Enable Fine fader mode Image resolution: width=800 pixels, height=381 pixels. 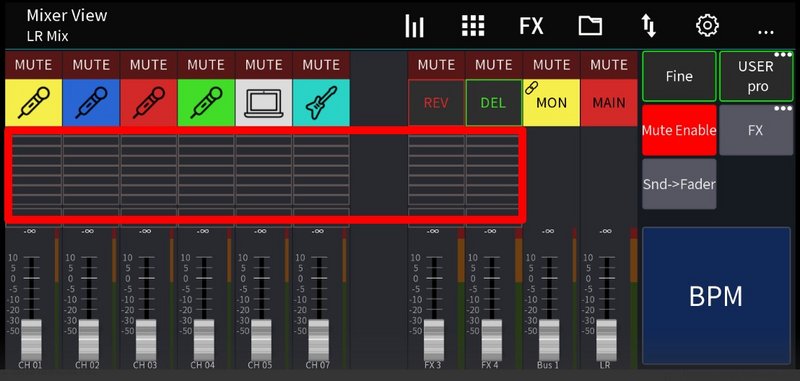pyautogui.click(x=679, y=77)
